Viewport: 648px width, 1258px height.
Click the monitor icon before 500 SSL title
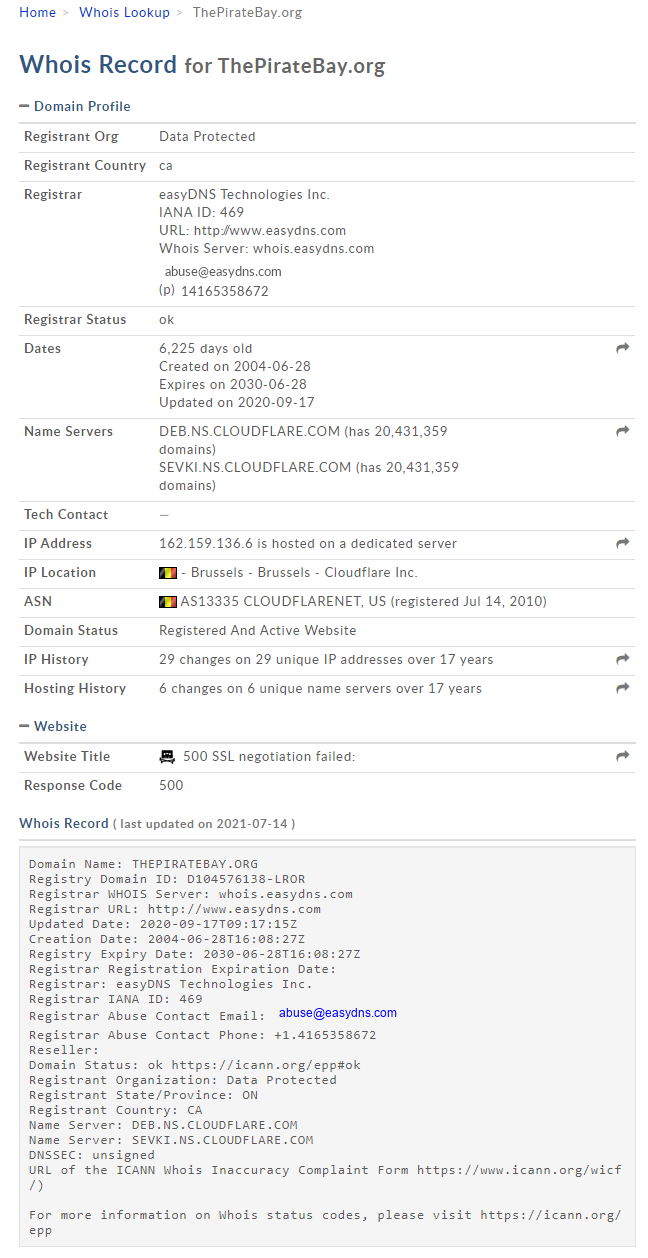click(x=167, y=757)
